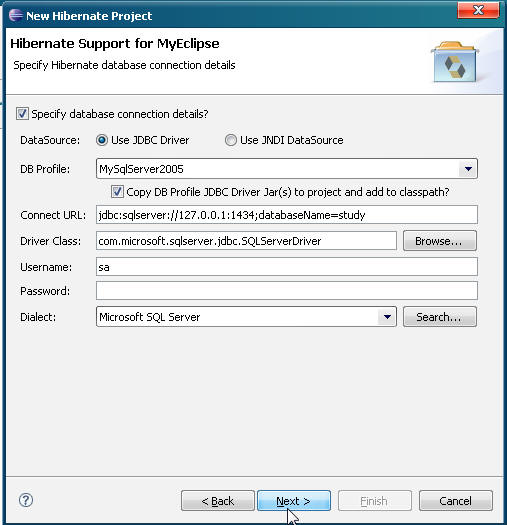Click the 'DB Profile:' label

(x=45, y=169)
